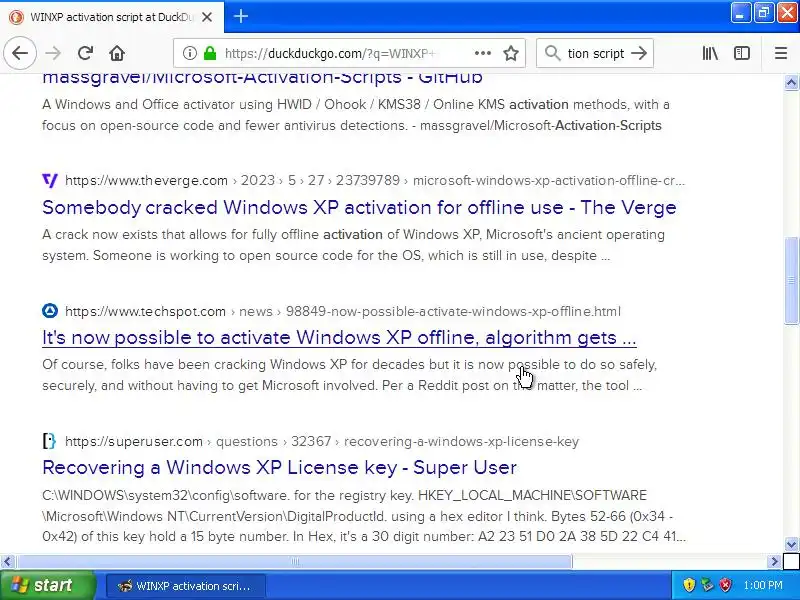
Task: Click theverge.com result URL breadcrumb
Action: click(x=375, y=180)
